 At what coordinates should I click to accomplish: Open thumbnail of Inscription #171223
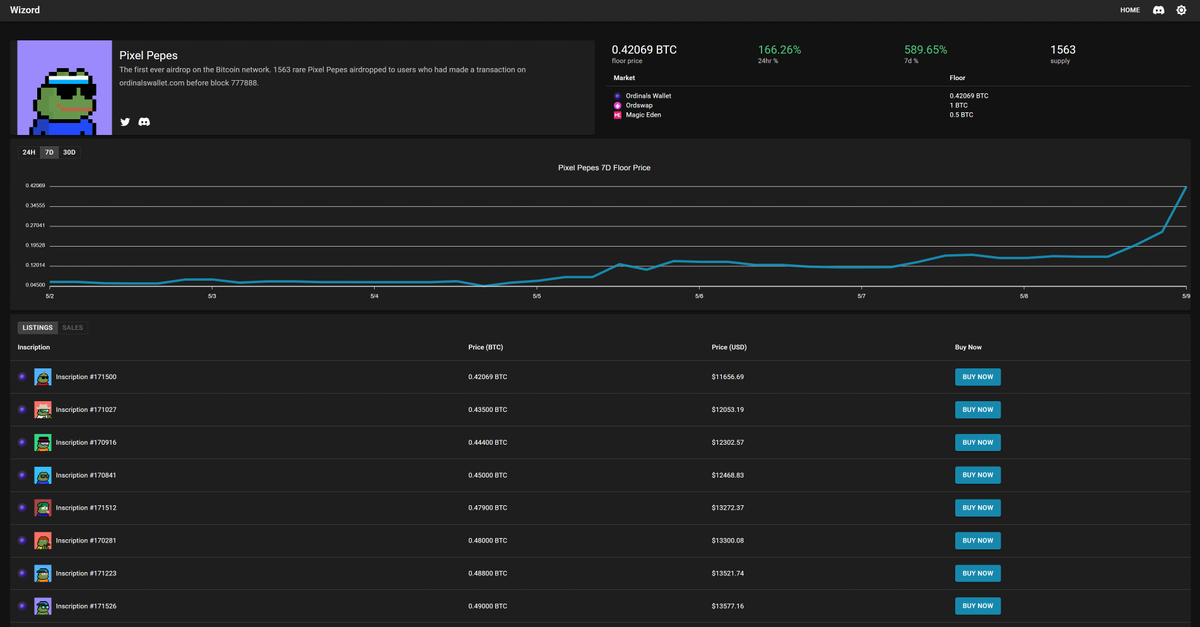coord(43,573)
